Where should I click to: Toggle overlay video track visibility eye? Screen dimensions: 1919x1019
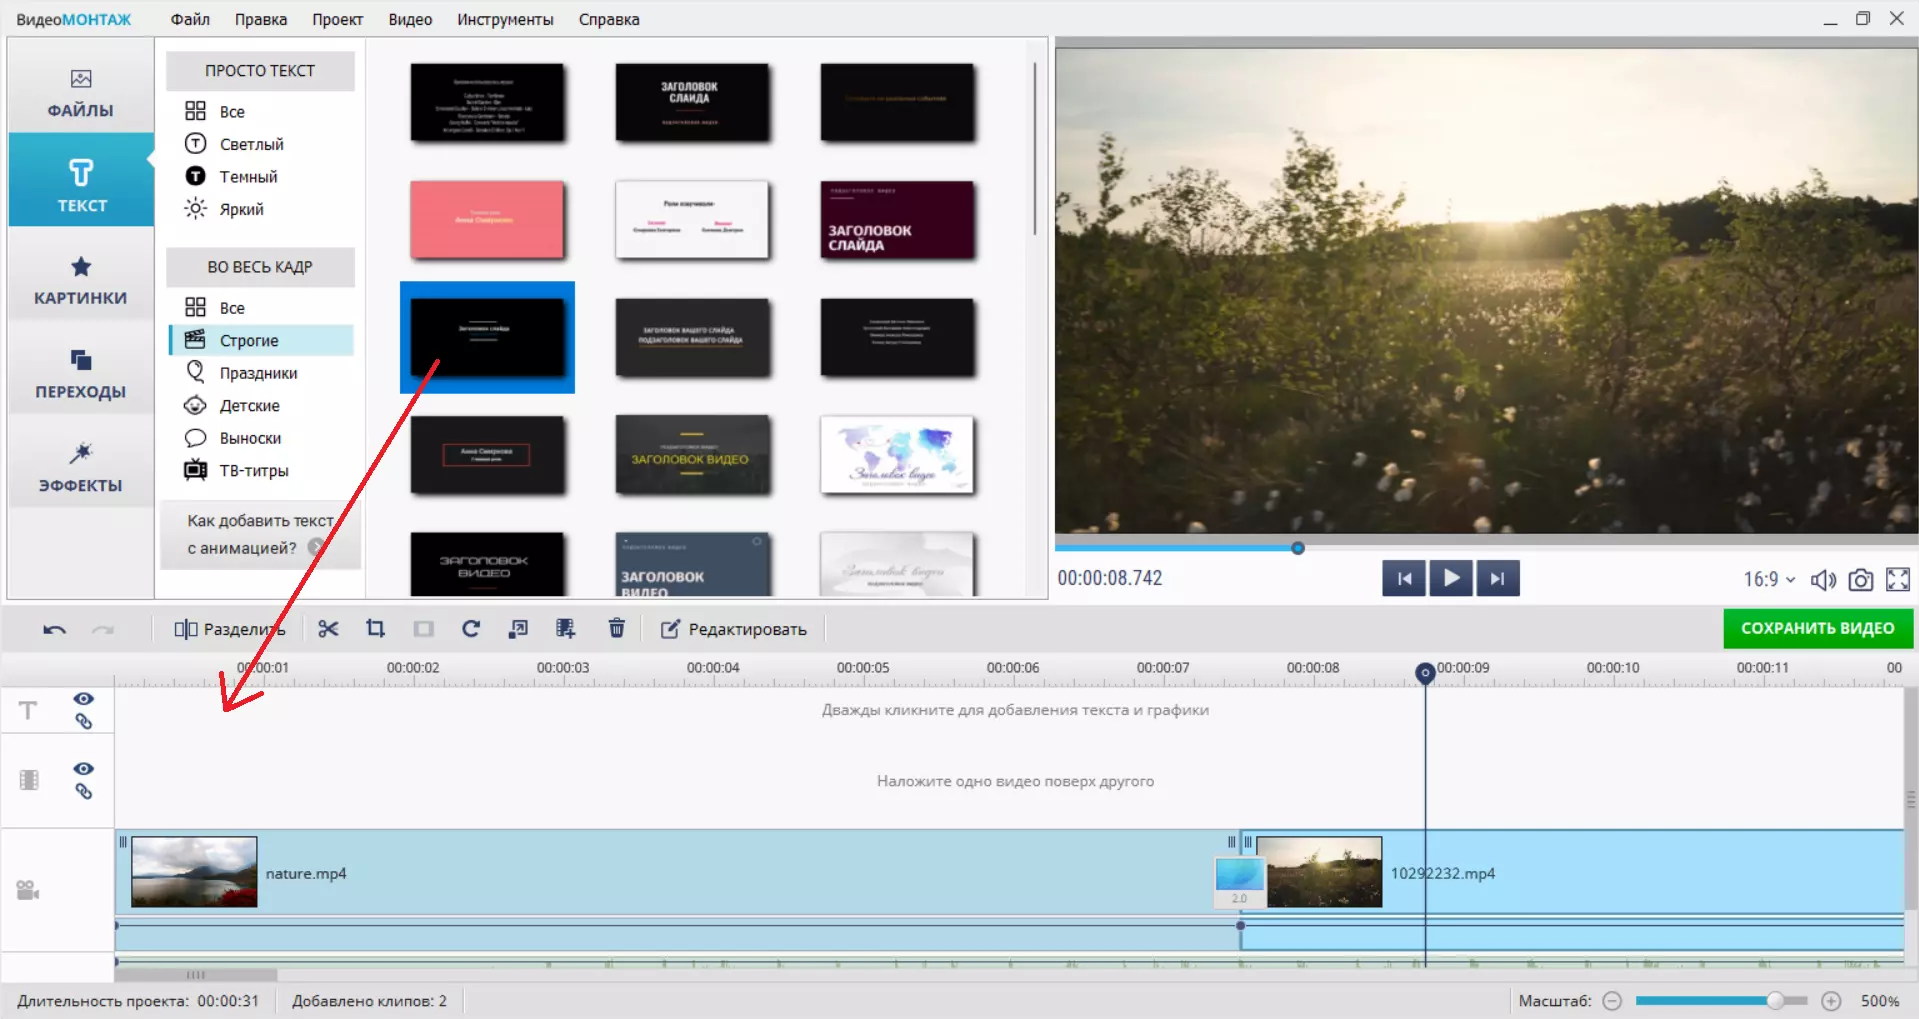[84, 768]
